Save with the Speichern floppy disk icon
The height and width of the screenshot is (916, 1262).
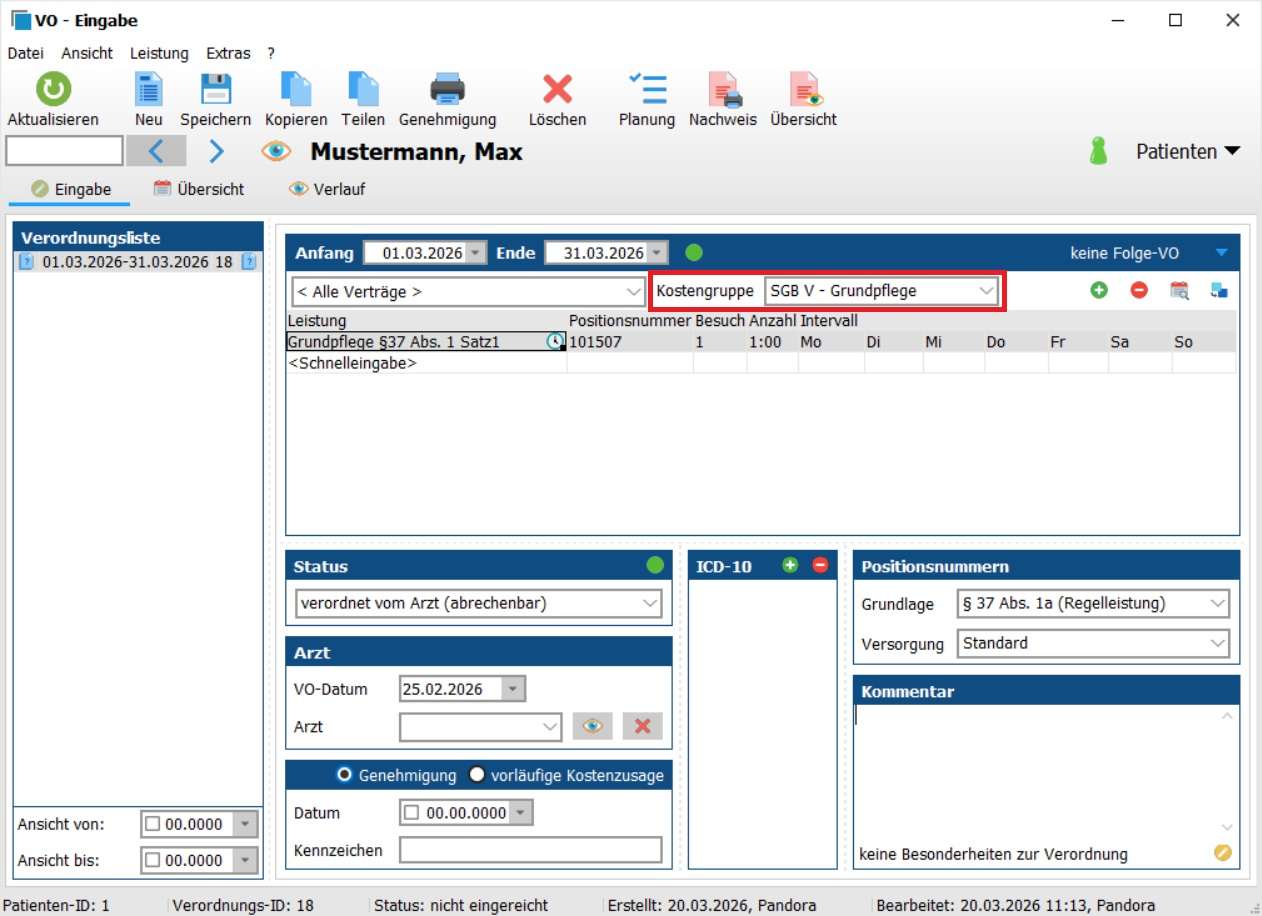(215, 90)
